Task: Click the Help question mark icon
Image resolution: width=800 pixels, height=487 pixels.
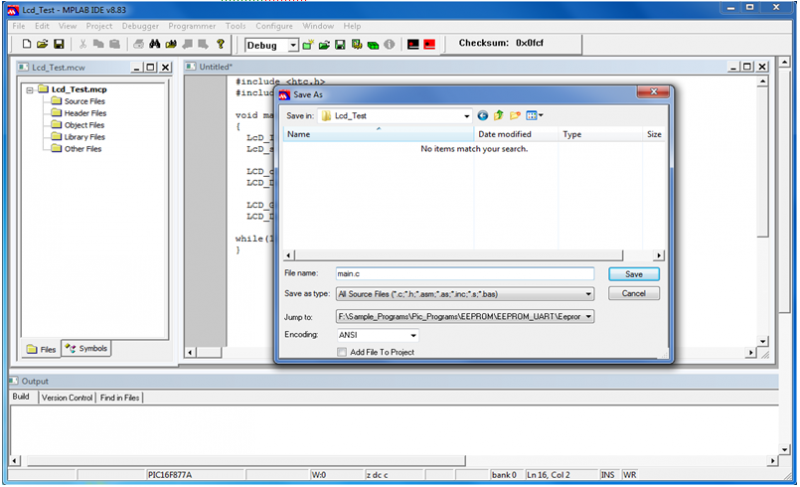Action: [220, 44]
